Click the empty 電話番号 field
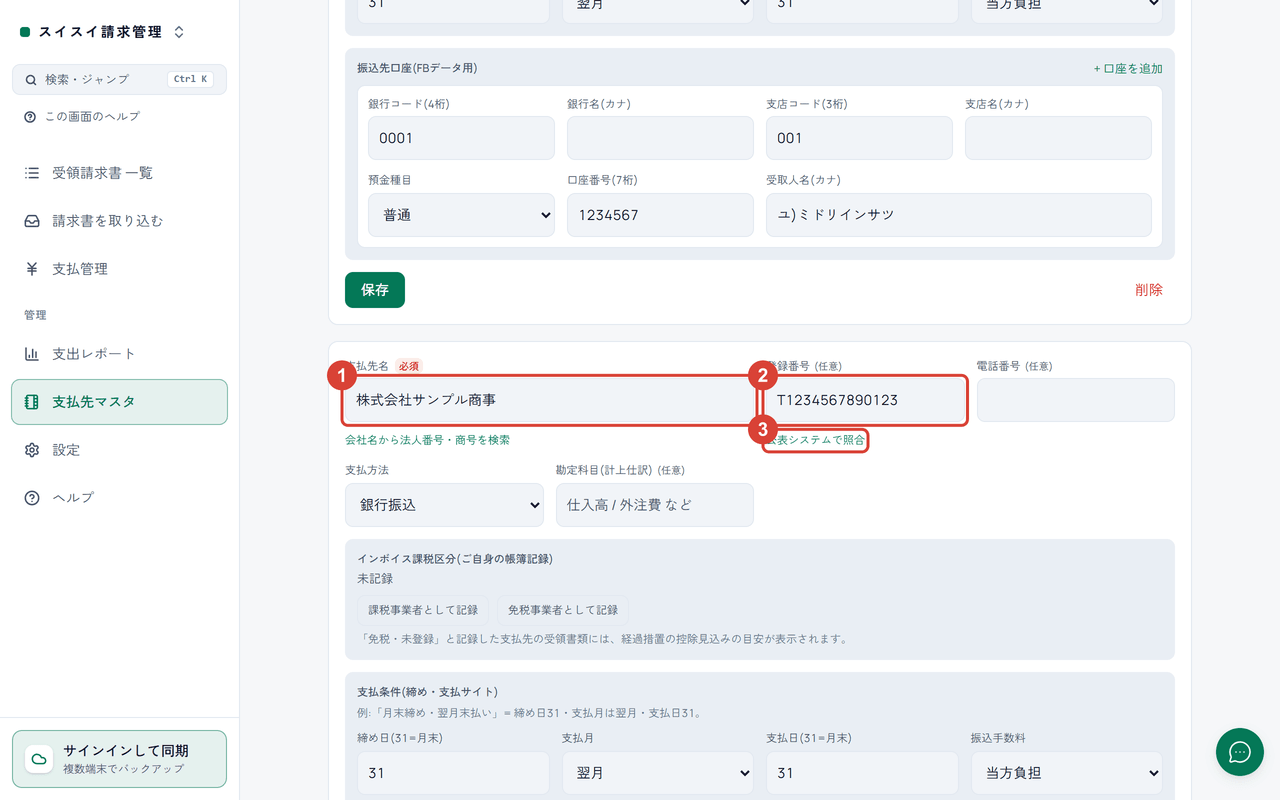This screenshot has height=800, width=1280. [1076, 400]
